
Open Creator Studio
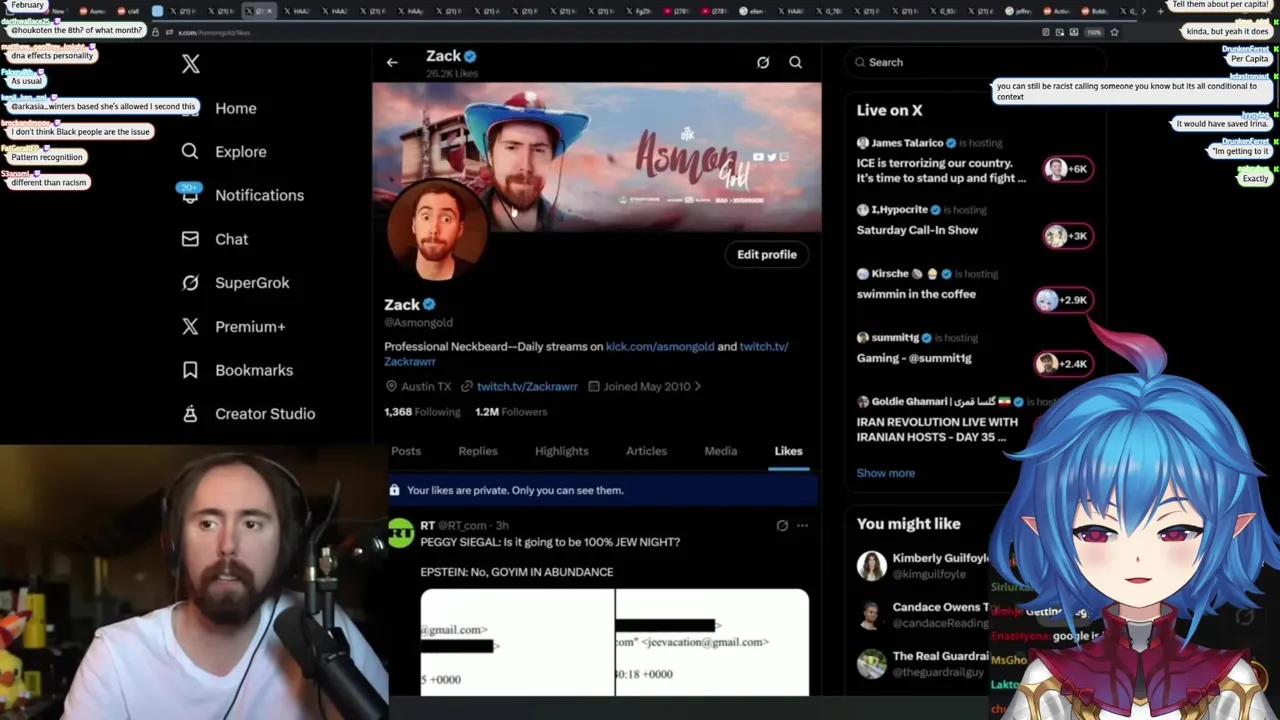coord(265,414)
